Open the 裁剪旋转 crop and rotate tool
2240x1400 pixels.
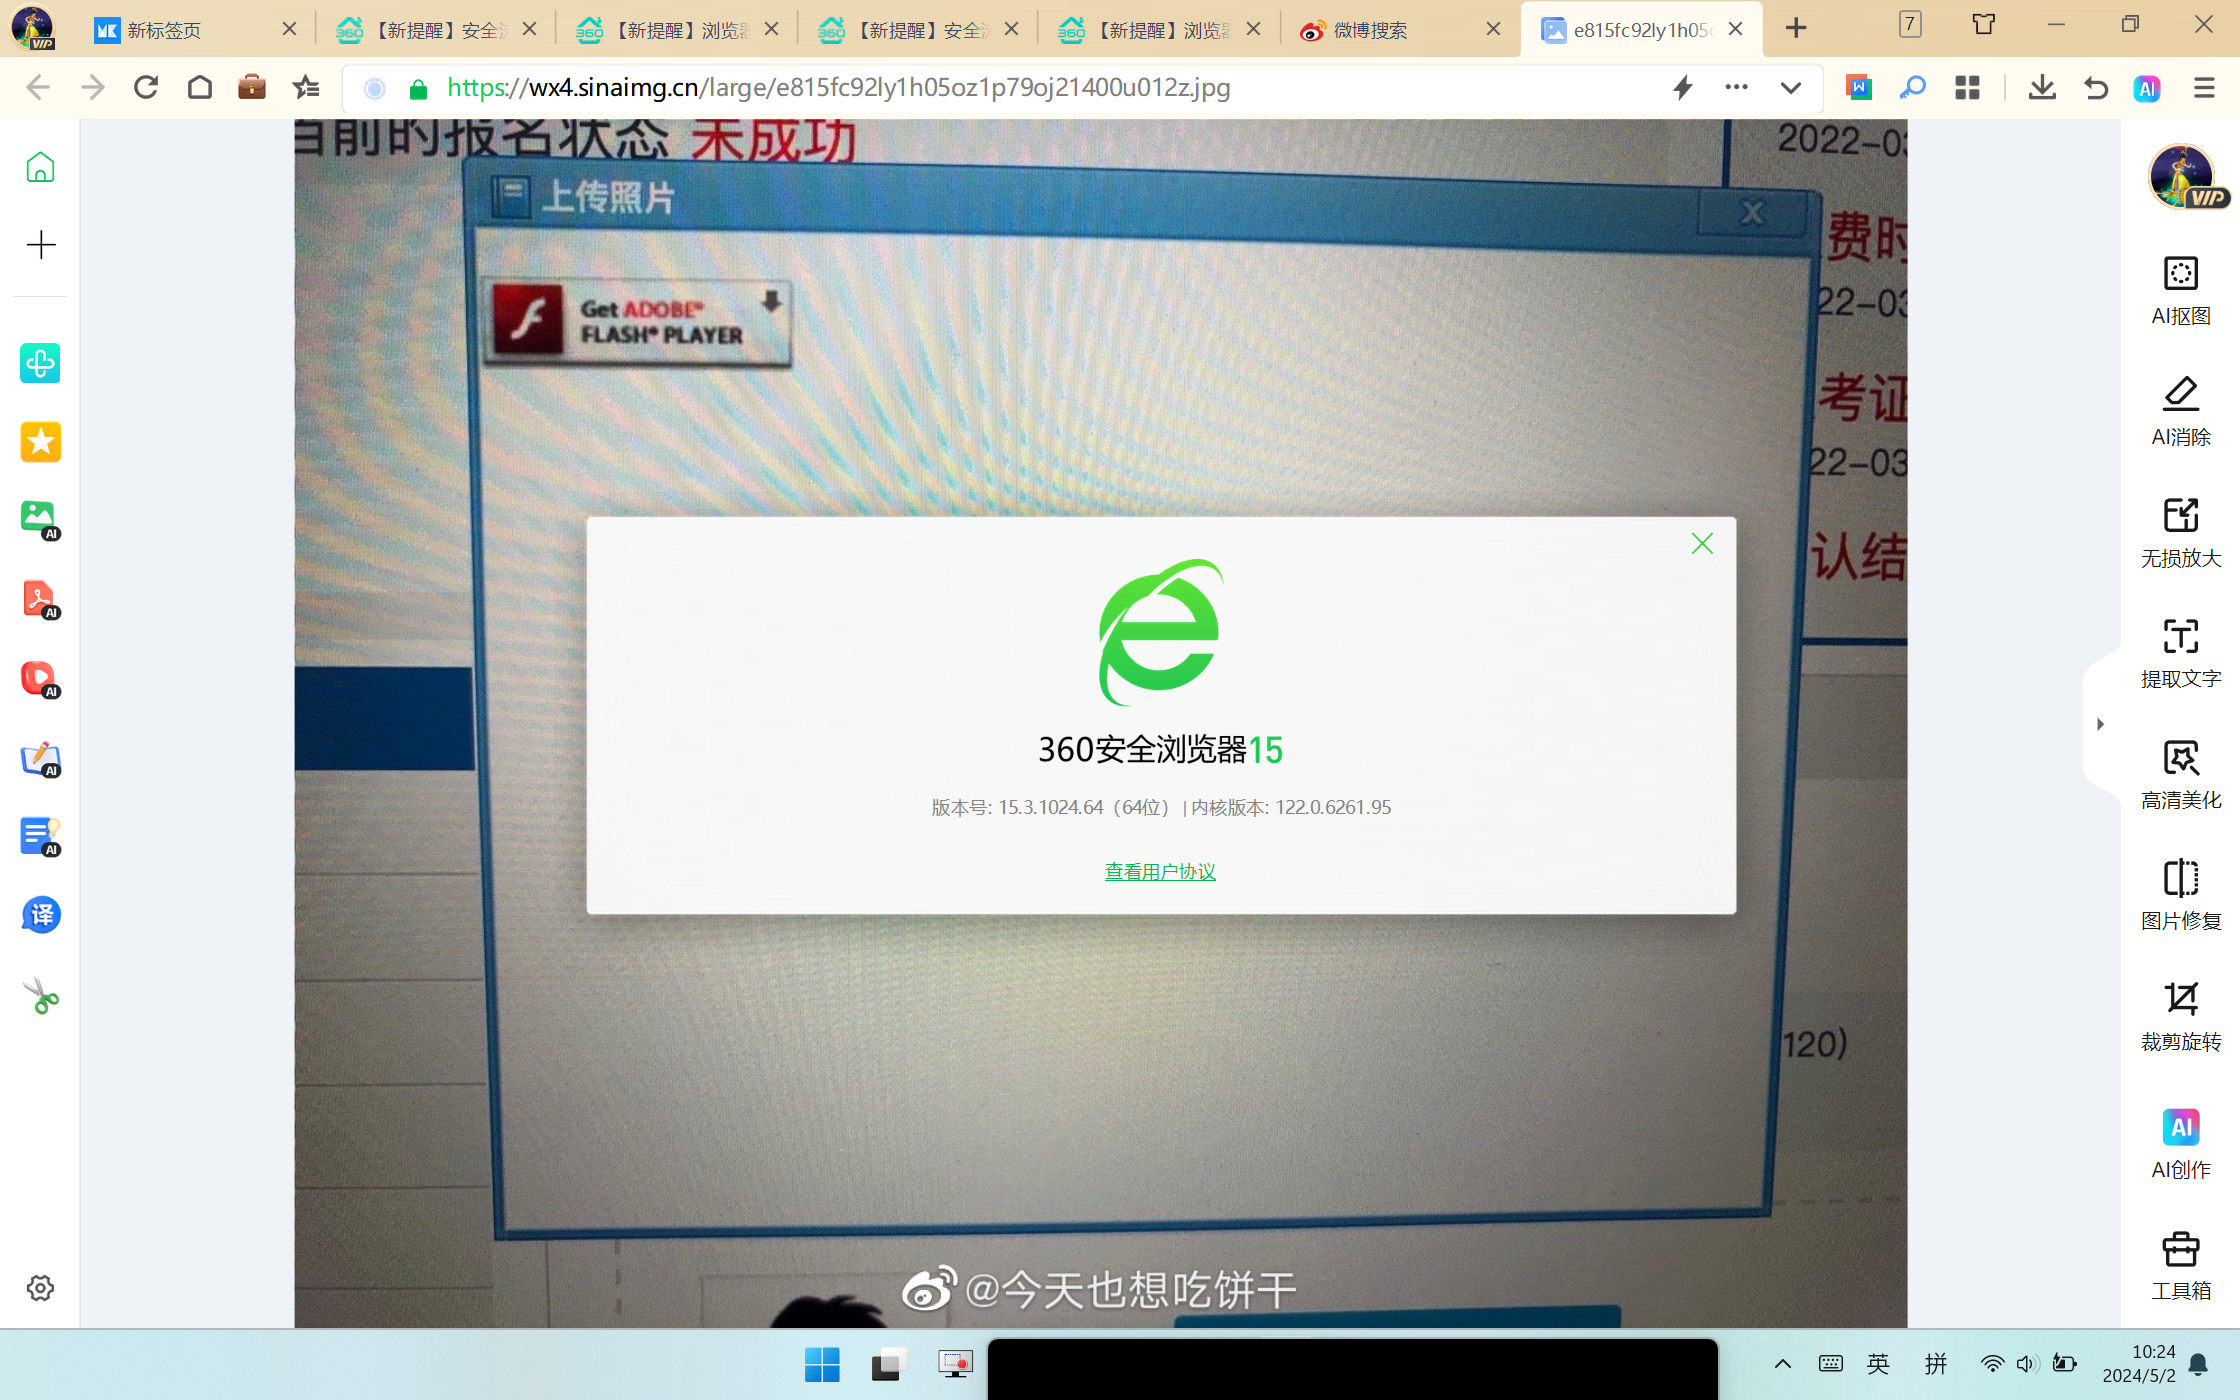pyautogui.click(x=2180, y=1017)
